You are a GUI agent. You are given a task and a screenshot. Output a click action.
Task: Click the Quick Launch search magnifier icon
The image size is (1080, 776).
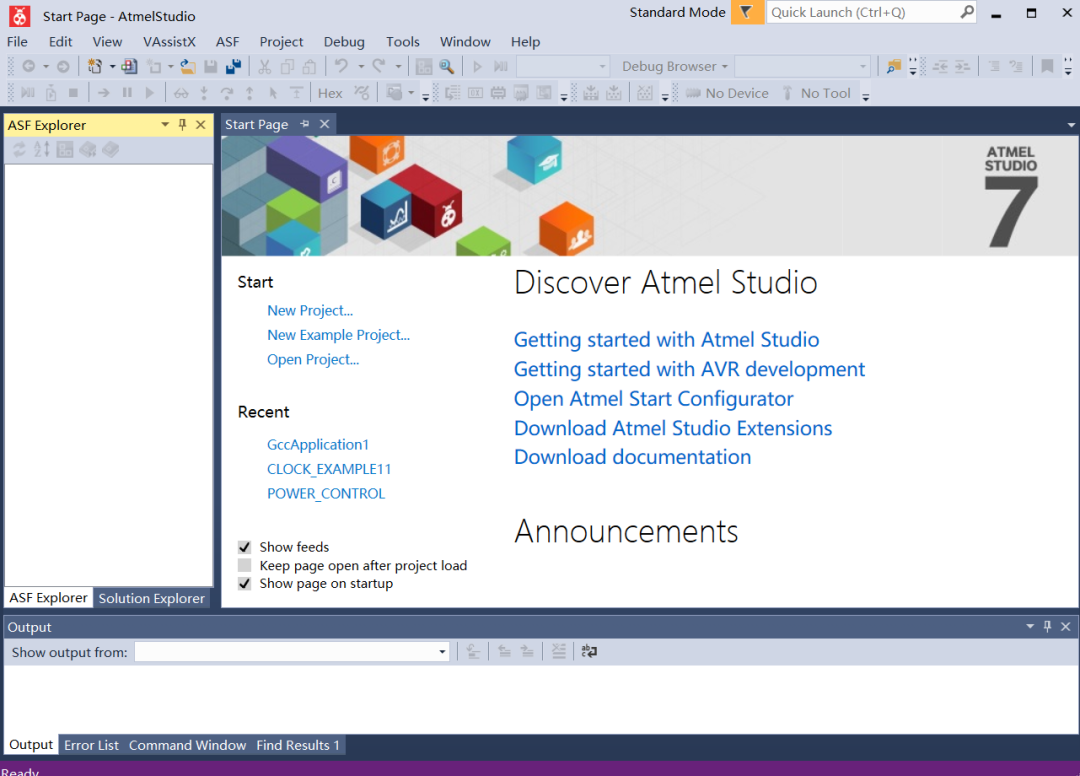[966, 12]
